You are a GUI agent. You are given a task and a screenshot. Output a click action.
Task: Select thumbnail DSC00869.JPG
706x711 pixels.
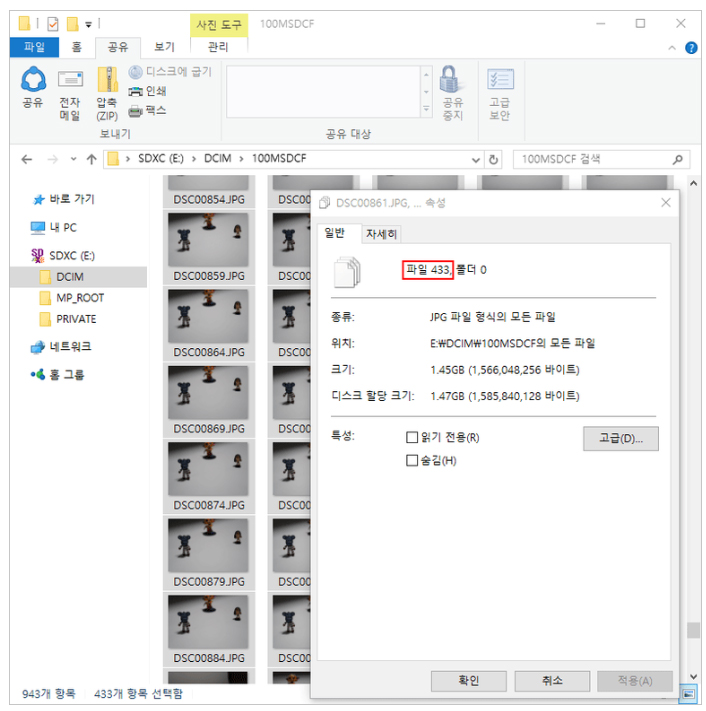[x=209, y=400]
